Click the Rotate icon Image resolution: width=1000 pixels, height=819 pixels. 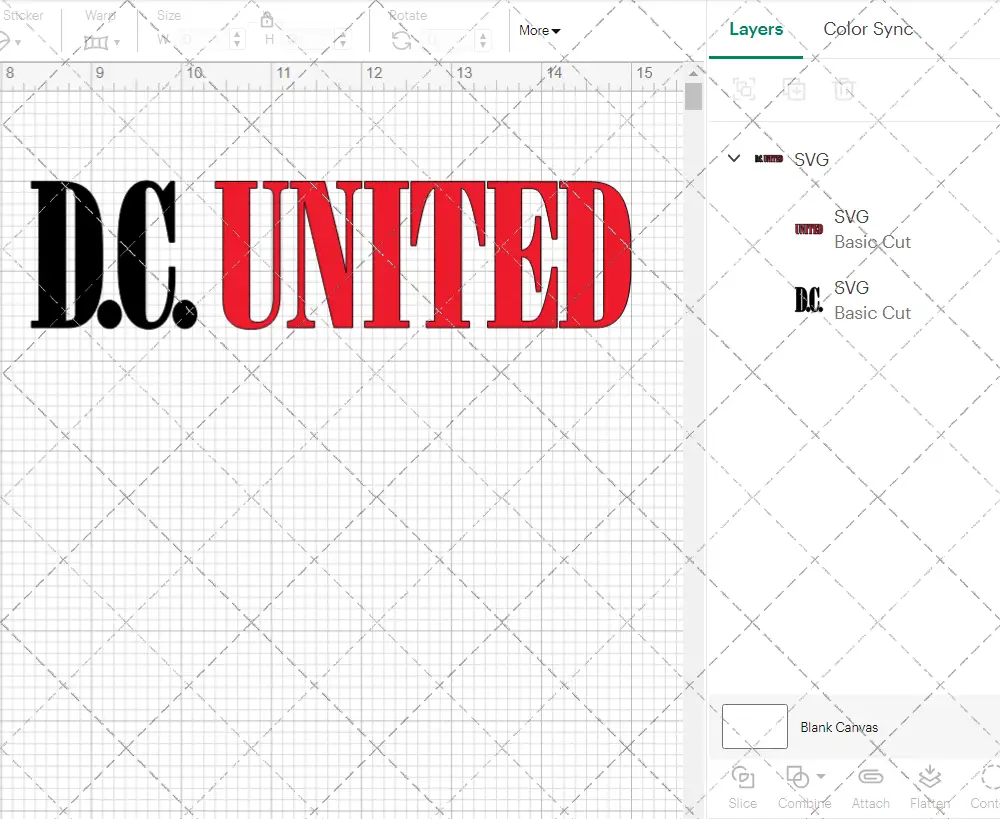401,41
